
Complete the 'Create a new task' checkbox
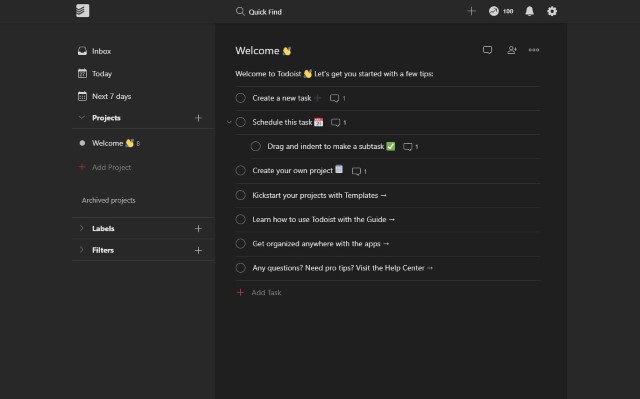tap(240, 98)
